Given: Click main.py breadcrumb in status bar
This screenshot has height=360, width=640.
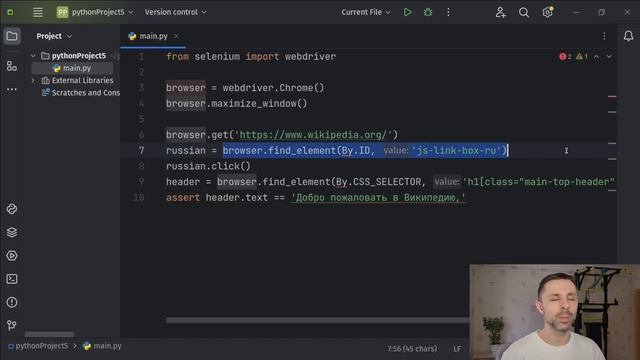Looking at the screenshot, I should click(102, 346).
